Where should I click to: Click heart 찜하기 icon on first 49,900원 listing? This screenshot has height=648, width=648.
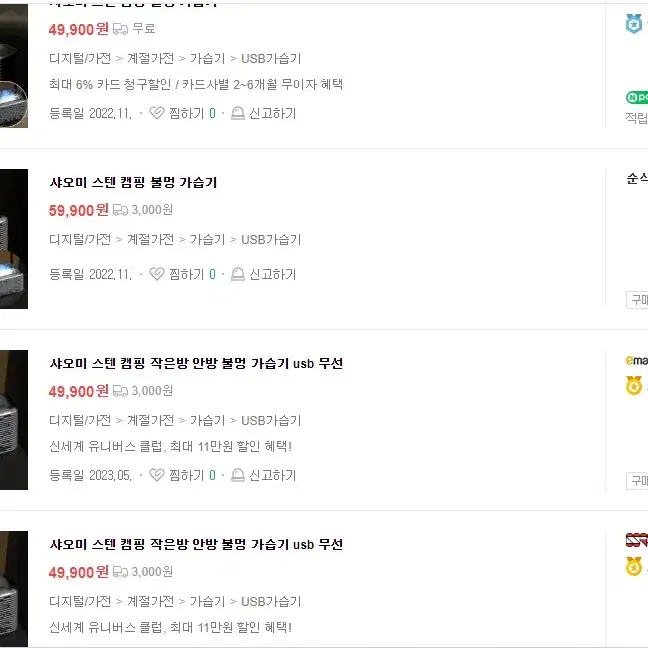[157, 112]
